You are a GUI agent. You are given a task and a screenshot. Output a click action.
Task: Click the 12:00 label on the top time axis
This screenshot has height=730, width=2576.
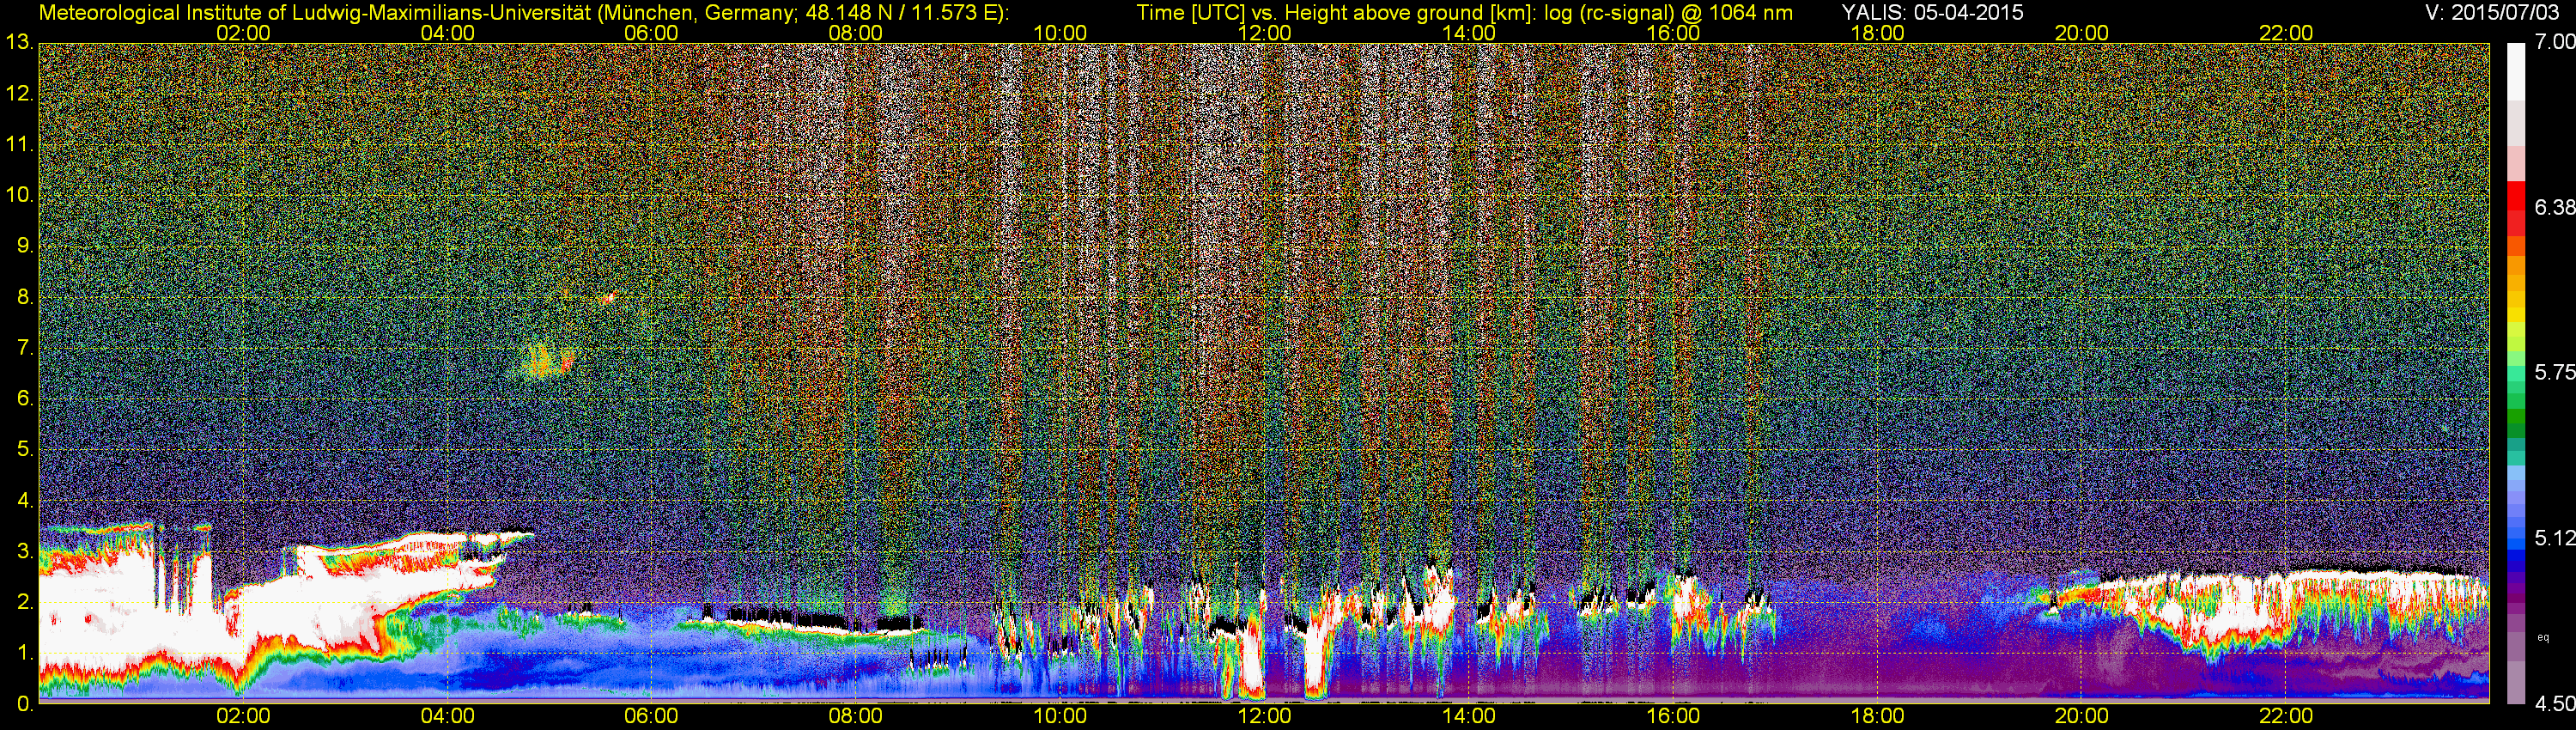(1264, 33)
